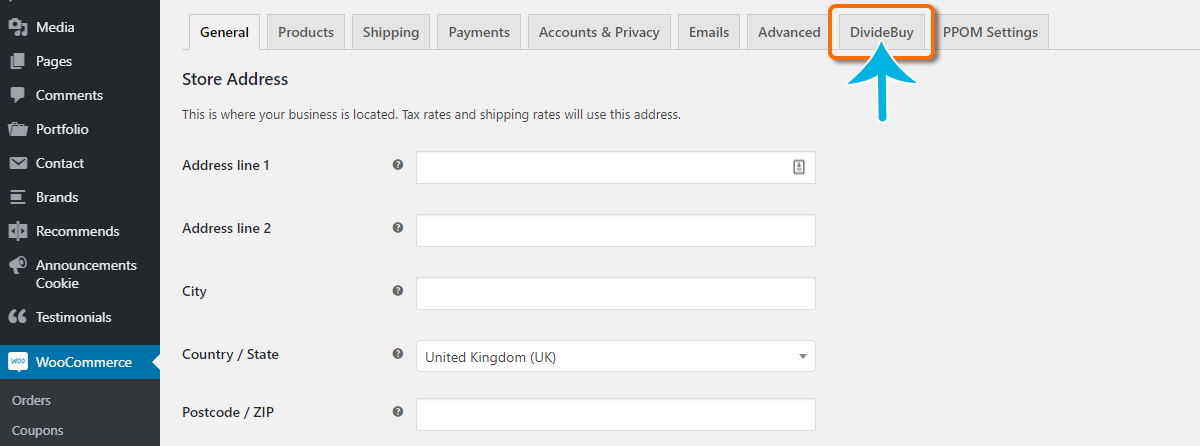Open the Payments settings tab
The width and height of the screenshot is (1200, 446).
479,32
